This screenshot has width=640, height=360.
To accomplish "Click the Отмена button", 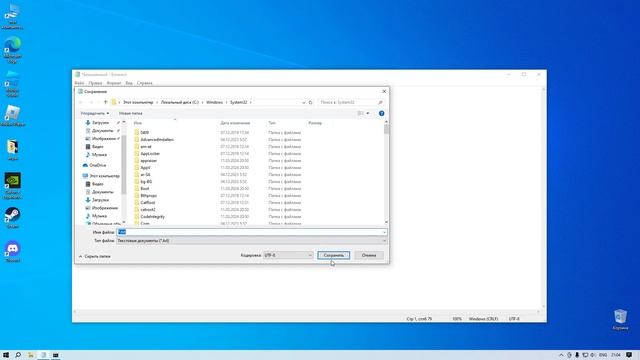I will pos(369,255).
